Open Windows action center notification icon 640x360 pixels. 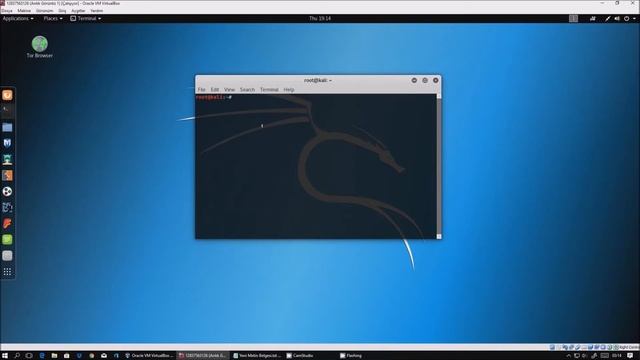click(631, 356)
